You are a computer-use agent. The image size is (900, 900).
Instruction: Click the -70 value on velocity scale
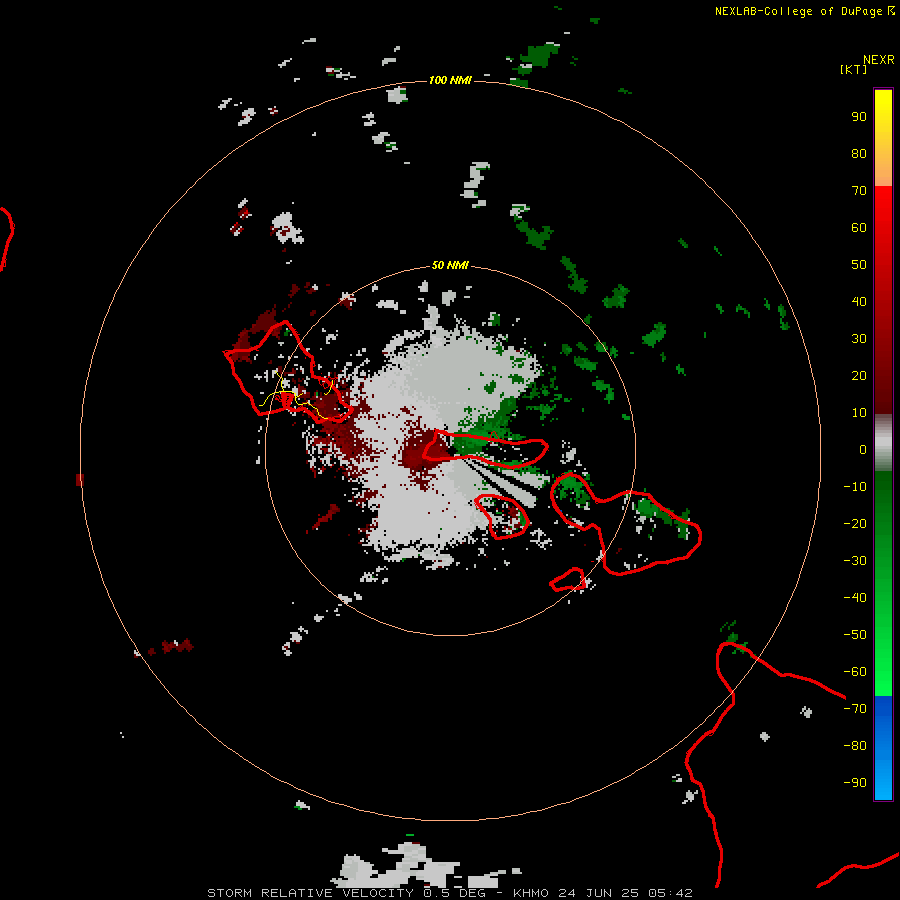[x=855, y=709]
